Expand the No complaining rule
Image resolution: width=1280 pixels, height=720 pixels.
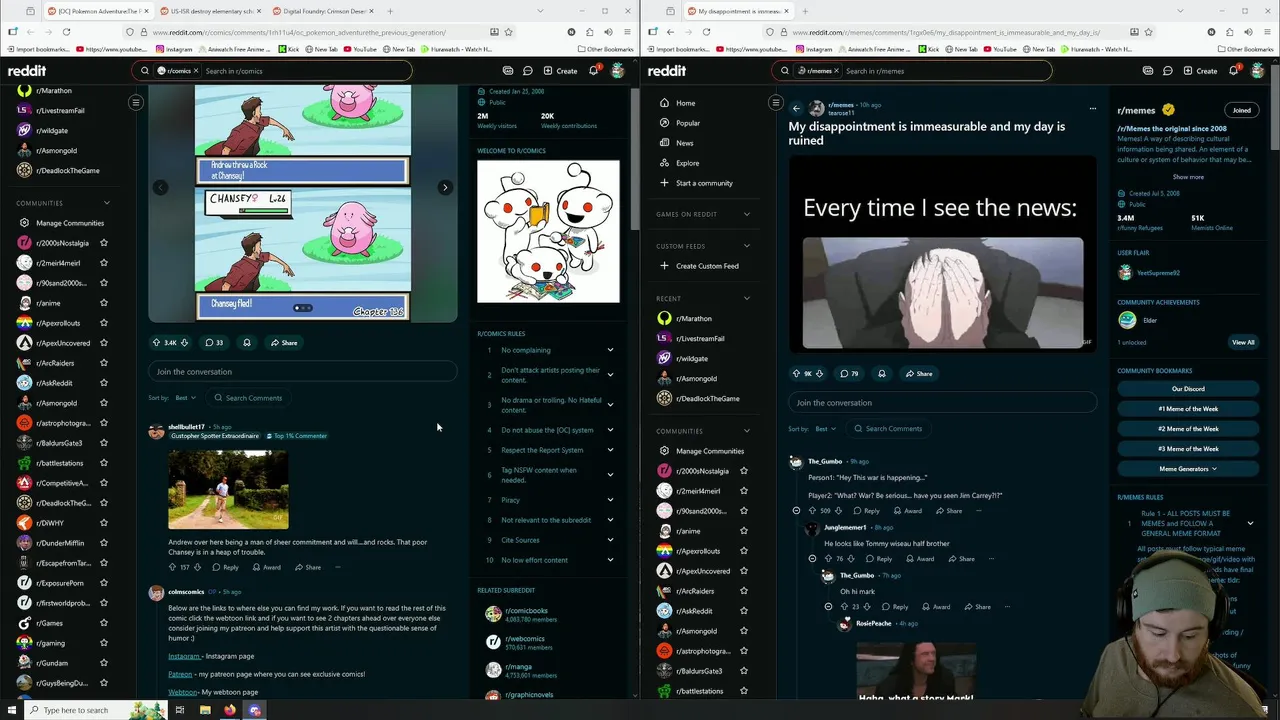tap(610, 350)
